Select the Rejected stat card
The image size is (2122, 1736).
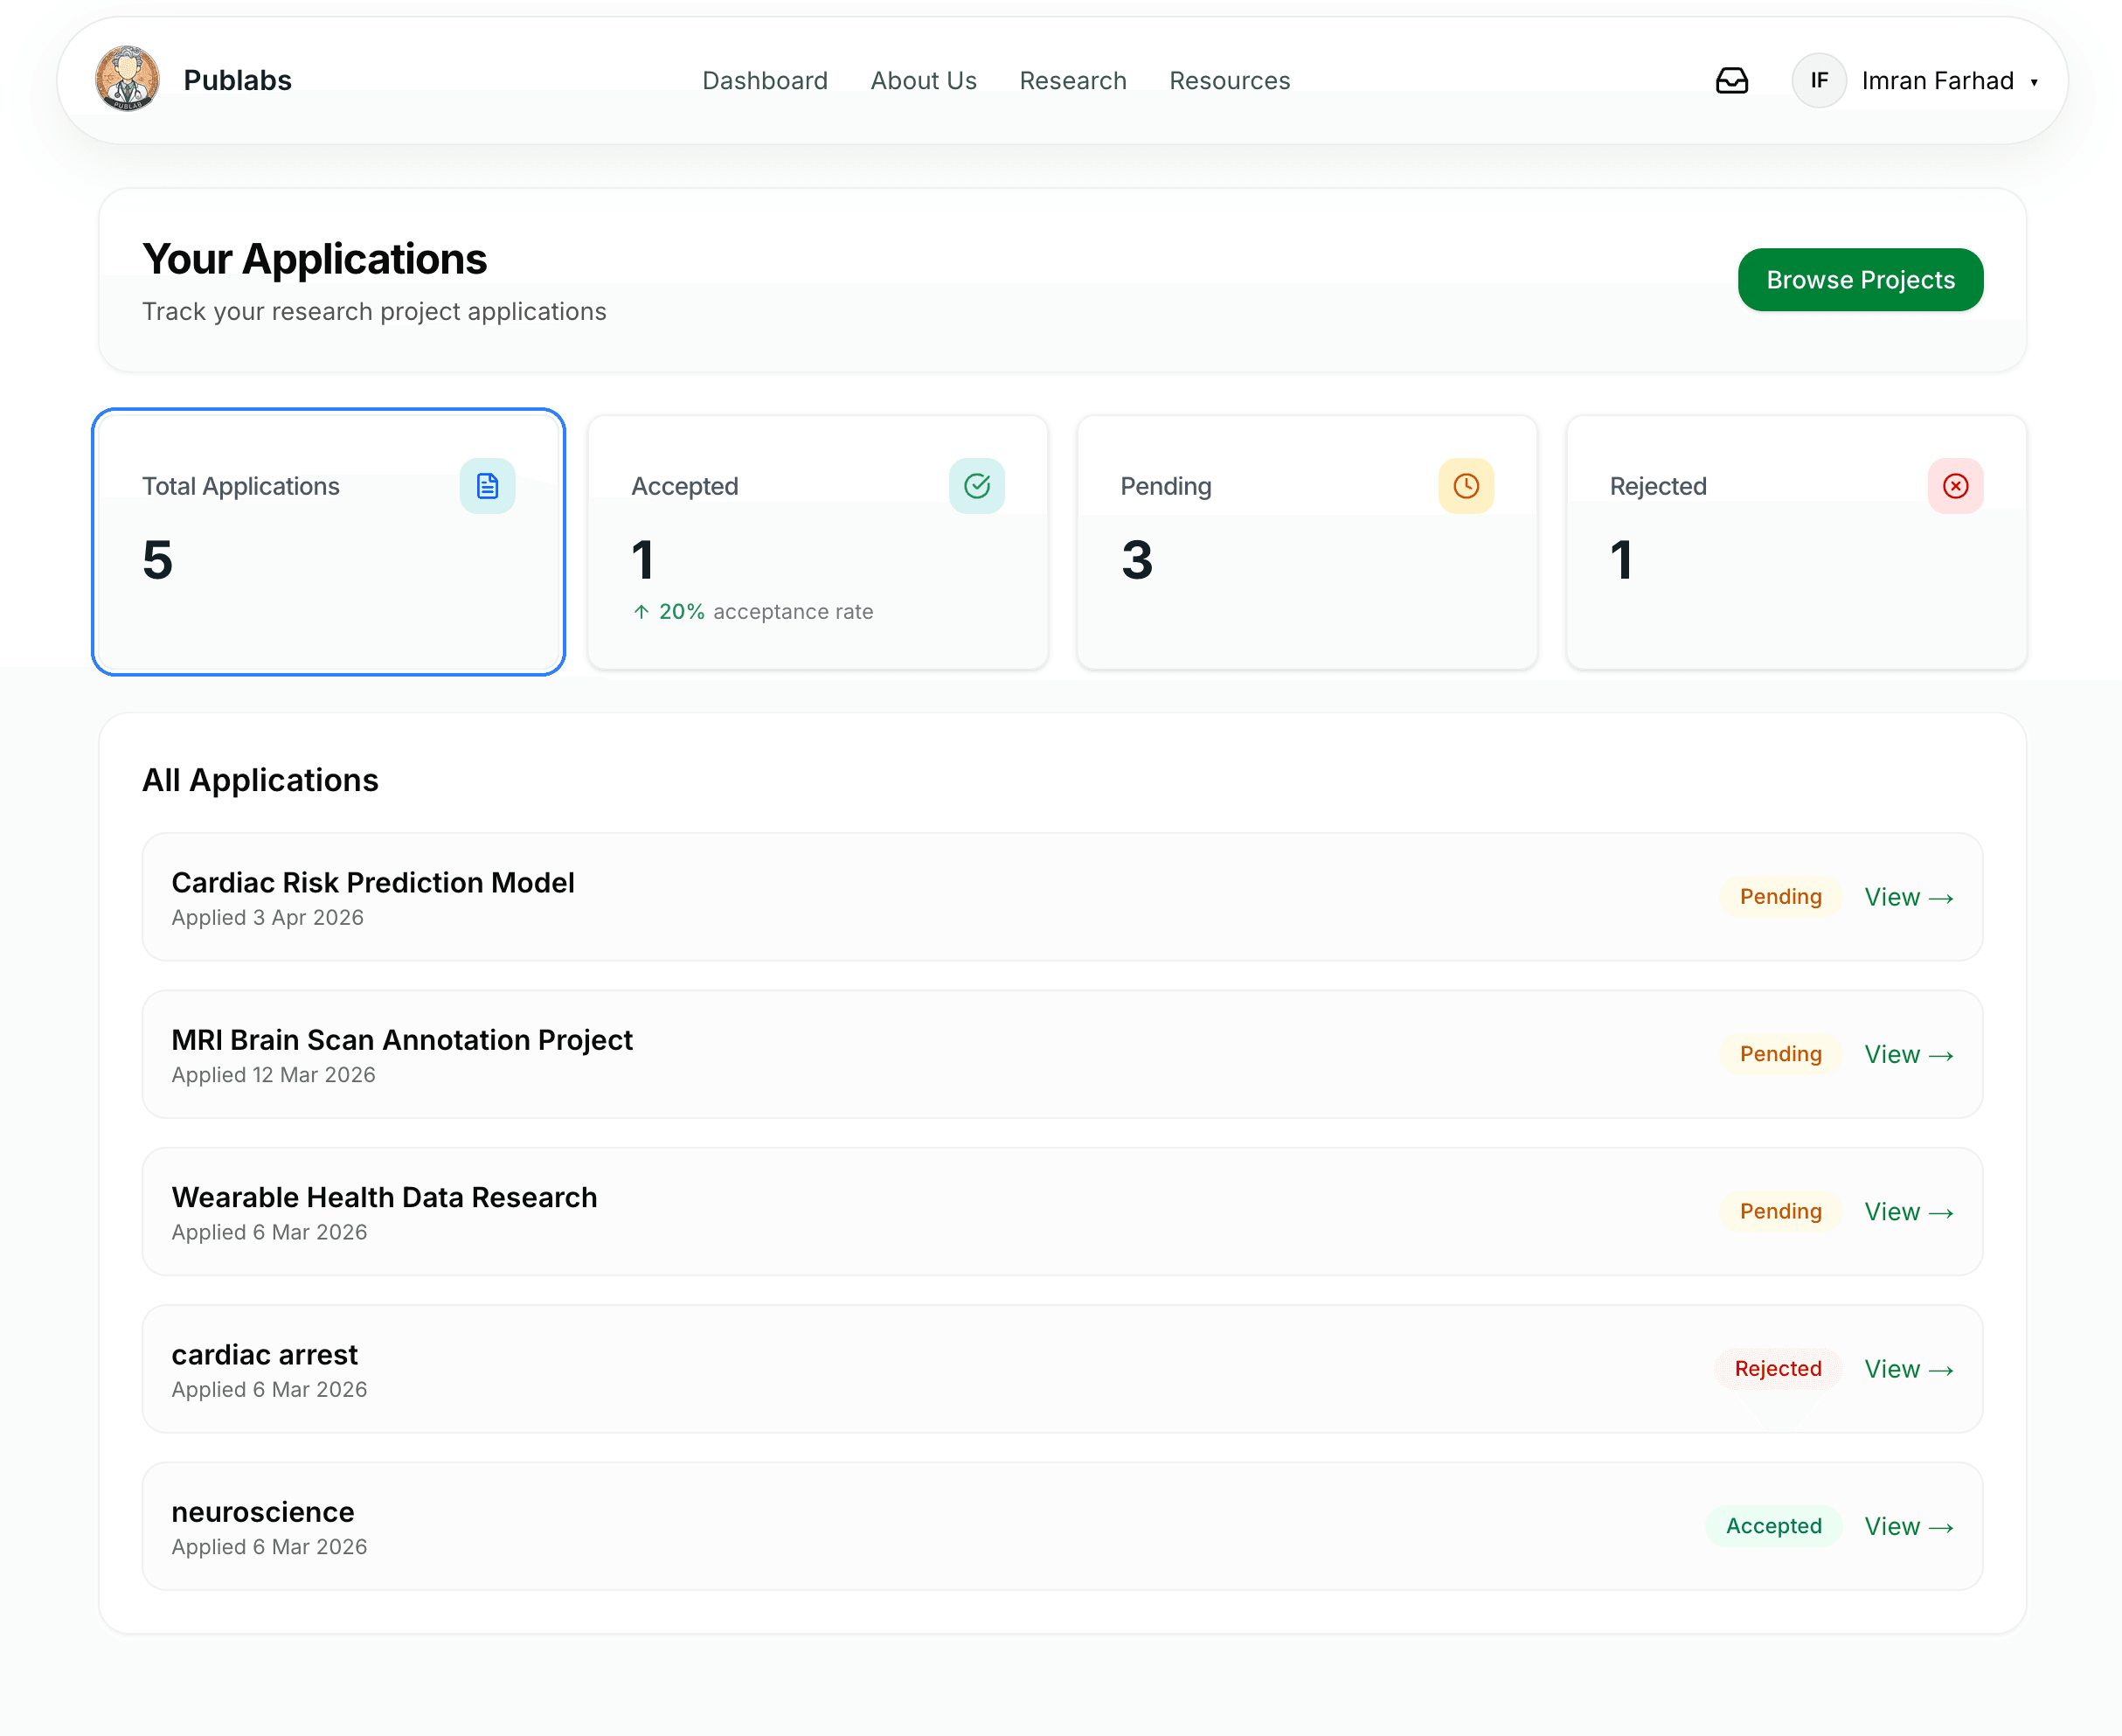click(1796, 542)
